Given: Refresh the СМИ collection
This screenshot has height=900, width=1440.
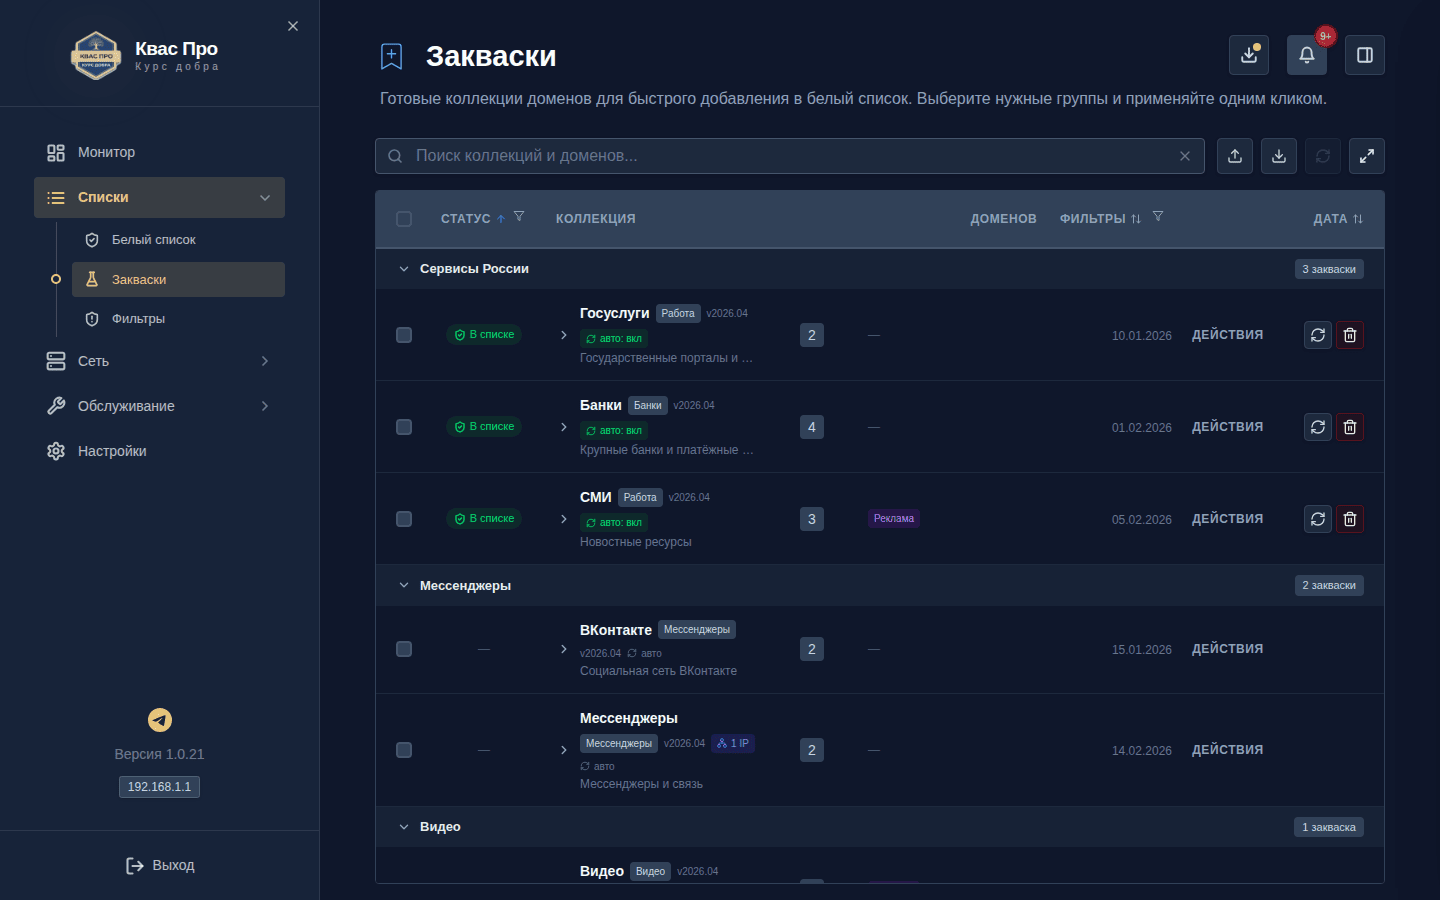Looking at the screenshot, I should (x=1318, y=519).
